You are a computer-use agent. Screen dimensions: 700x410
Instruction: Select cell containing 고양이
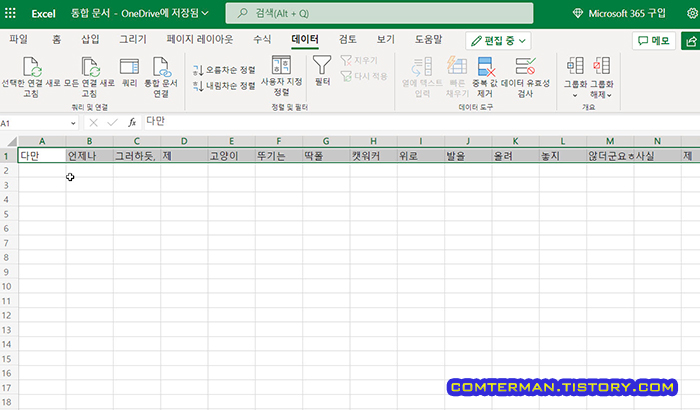pyautogui.click(x=231, y=156)
